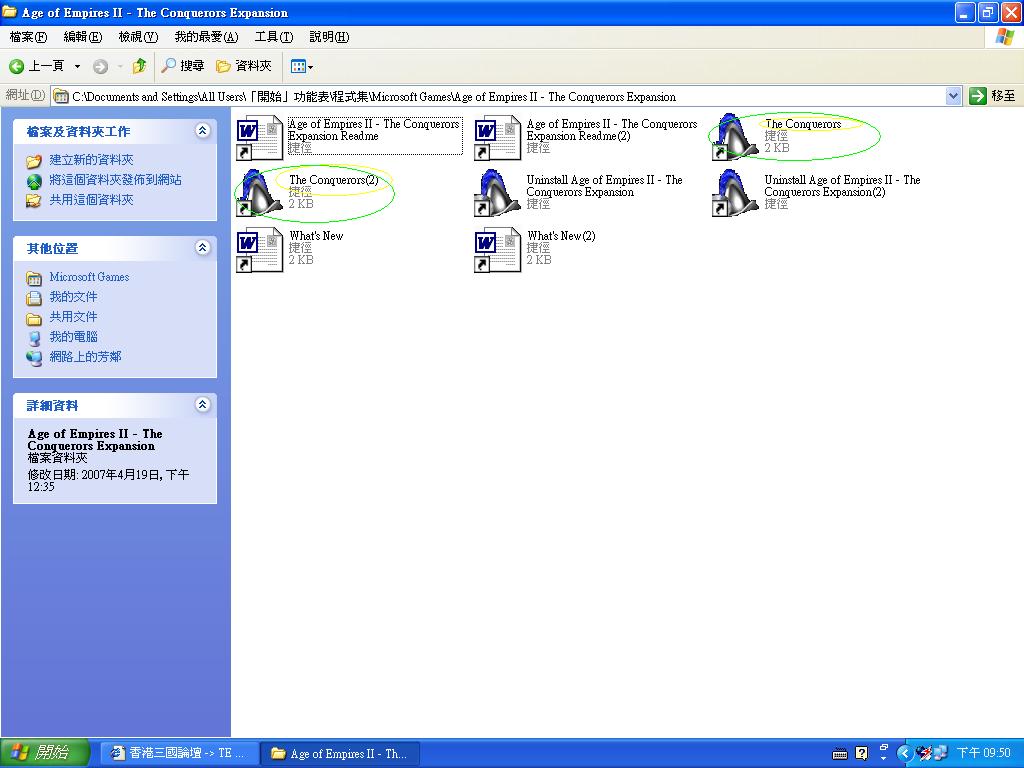Open the What's New document shortcut icon
This screenshot has width=1024, height=768.
[x=259, y=249]
